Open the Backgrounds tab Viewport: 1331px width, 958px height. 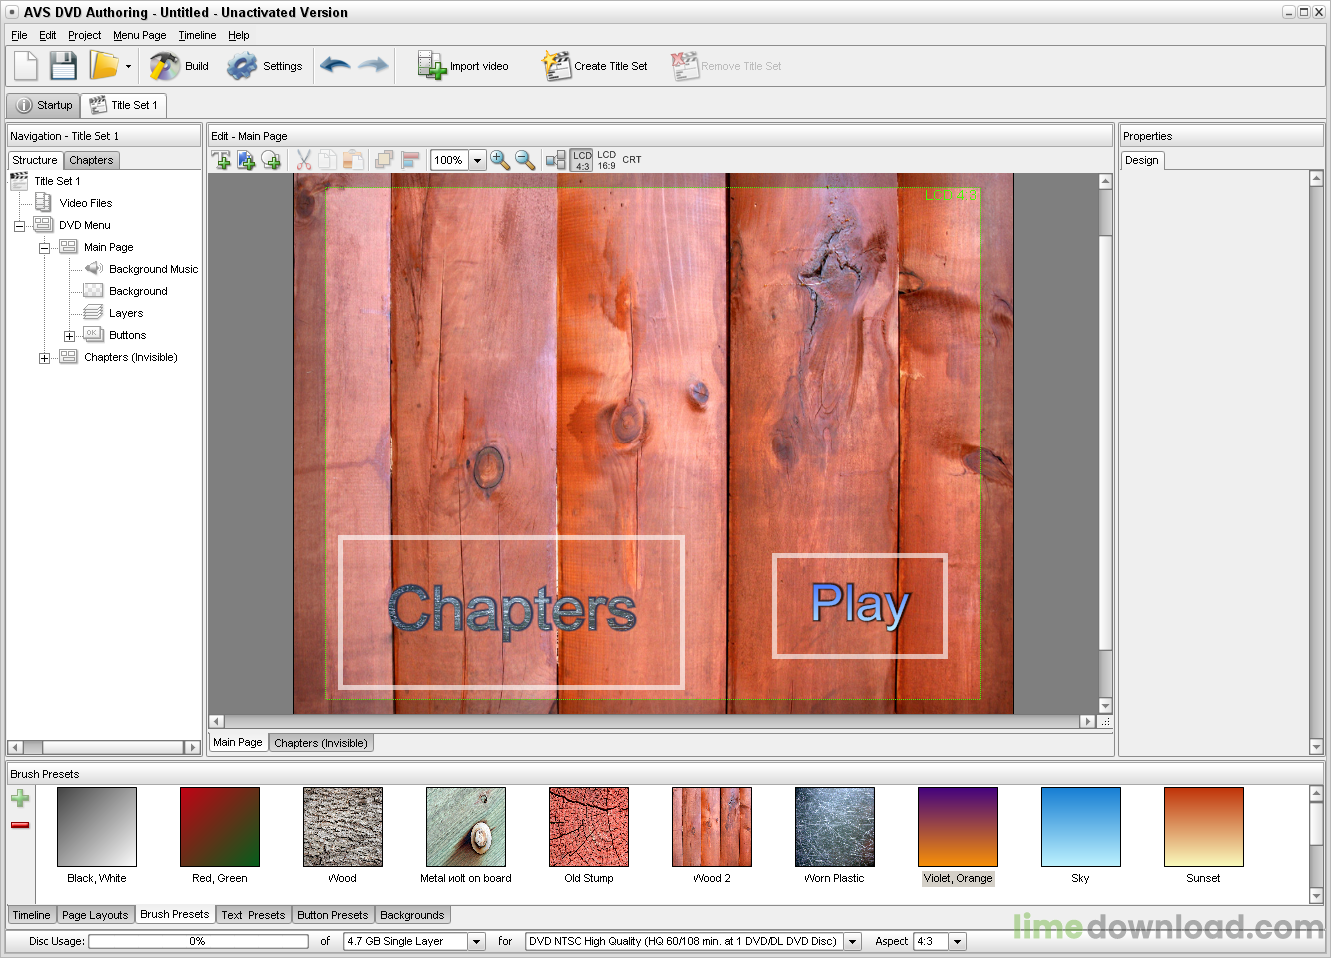click(x=412, y=915)
